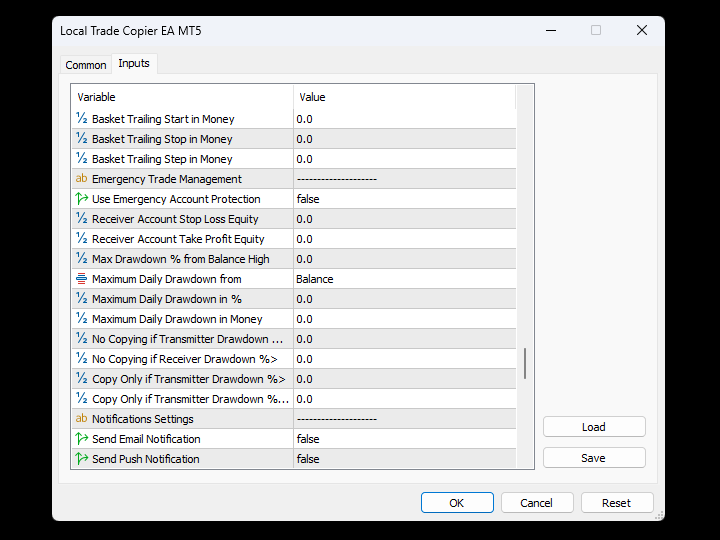Click the Value column header
The height and width of the screenshot is (540, 720).
405,97
